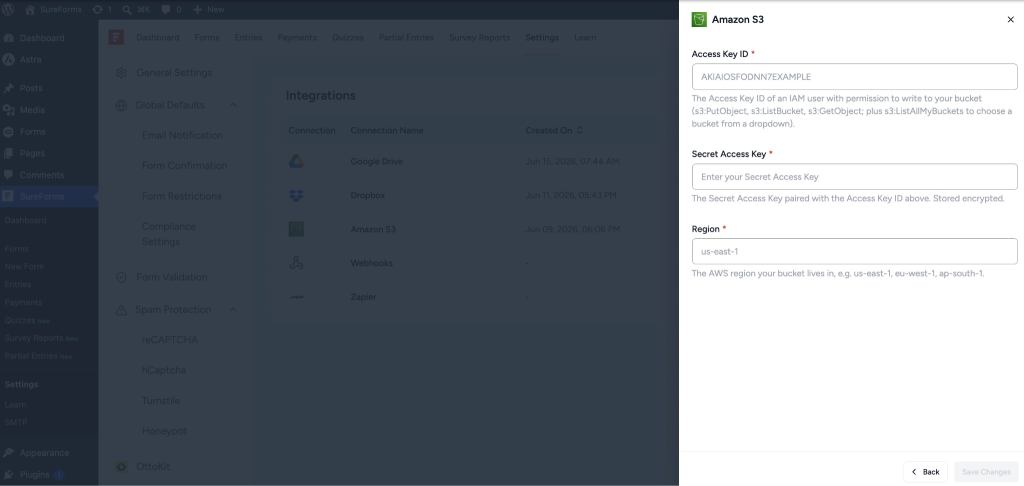Open Email Notification settings
Screen dimensions: 1024x486
point(182,135)
